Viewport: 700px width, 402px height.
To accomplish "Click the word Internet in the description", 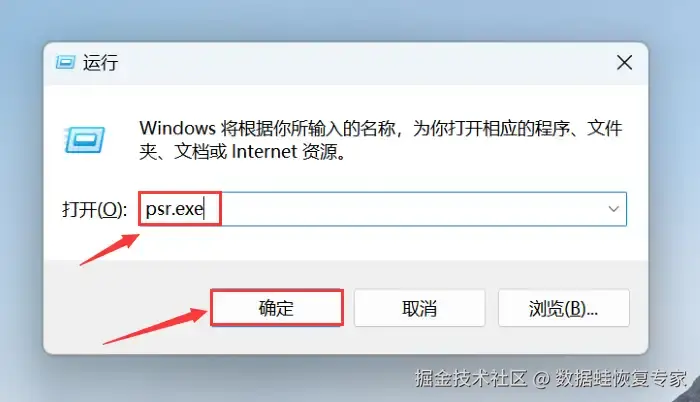I will coord(264,152).
